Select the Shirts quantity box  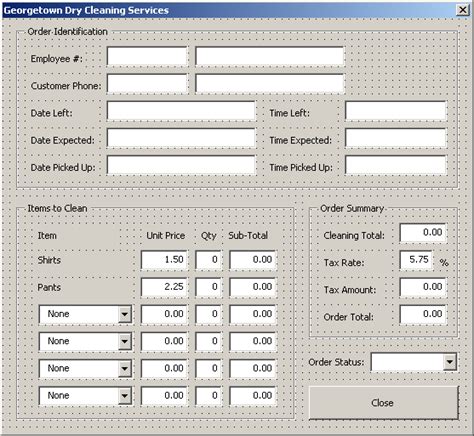(208, 260)
